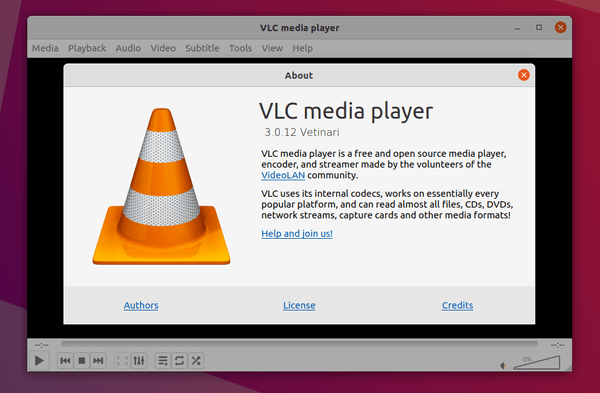Viewport: 600px width, 393px height.
Task: Click the Play button
Action: (39, 360)
